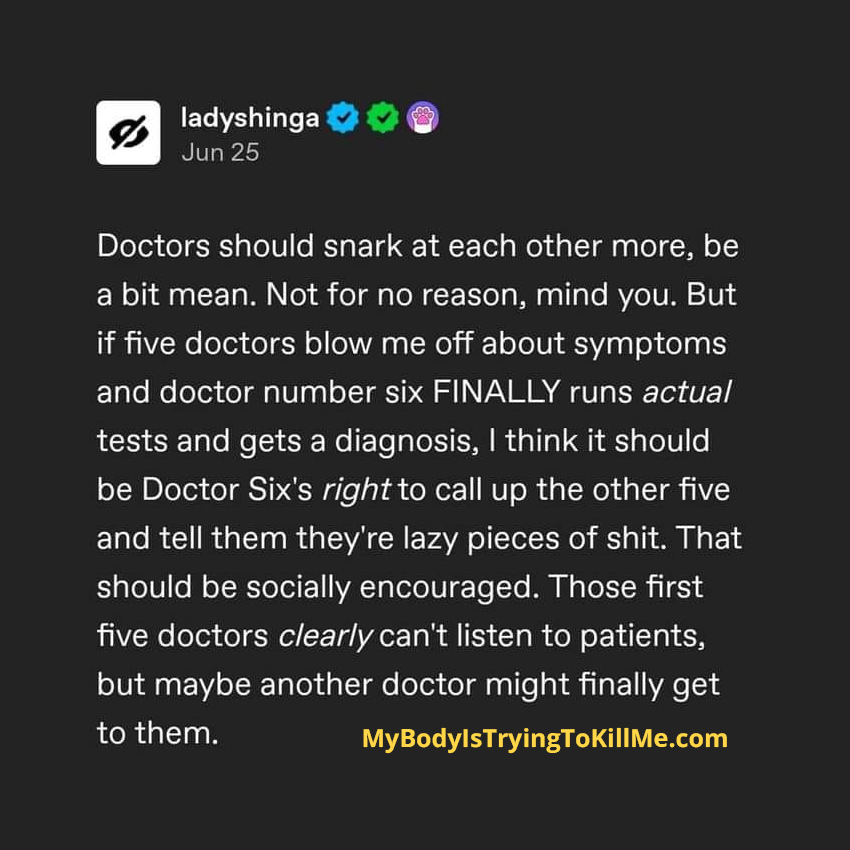Screen dimensions: 850x850
Task: Click the green checkmark badge
Action: tap(383, 117)
